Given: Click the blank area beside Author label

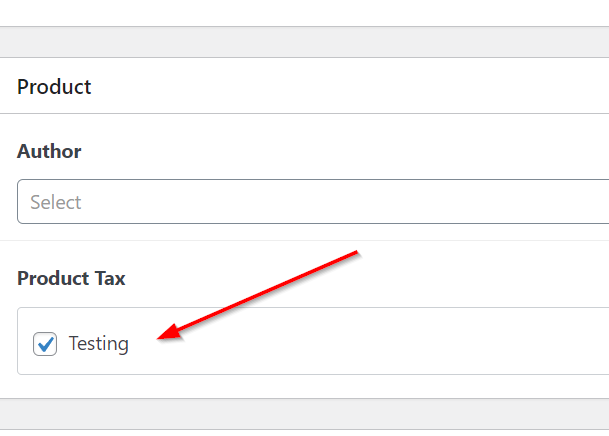Looking at the screenshot, I should coord(300,152).
